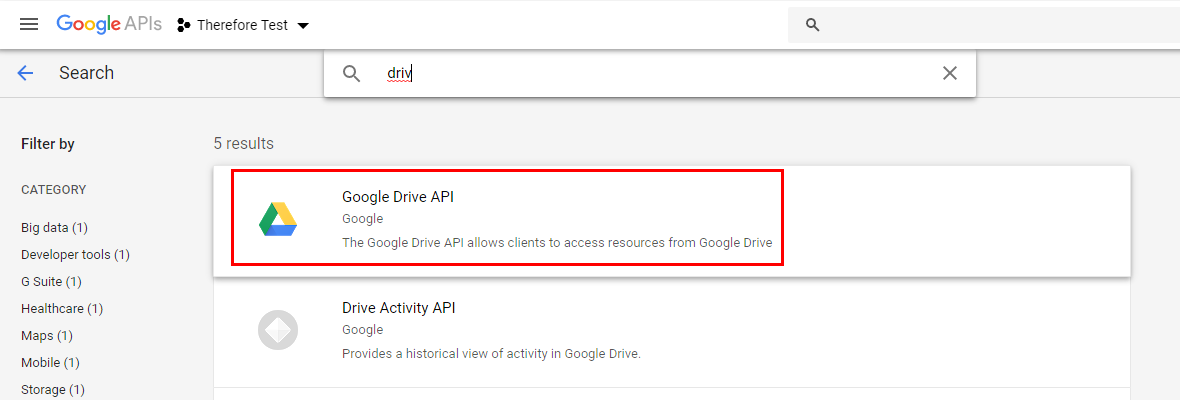
Task: Filter by Big data (1) category
Action: pyautogui.click(x=54, y=228)
